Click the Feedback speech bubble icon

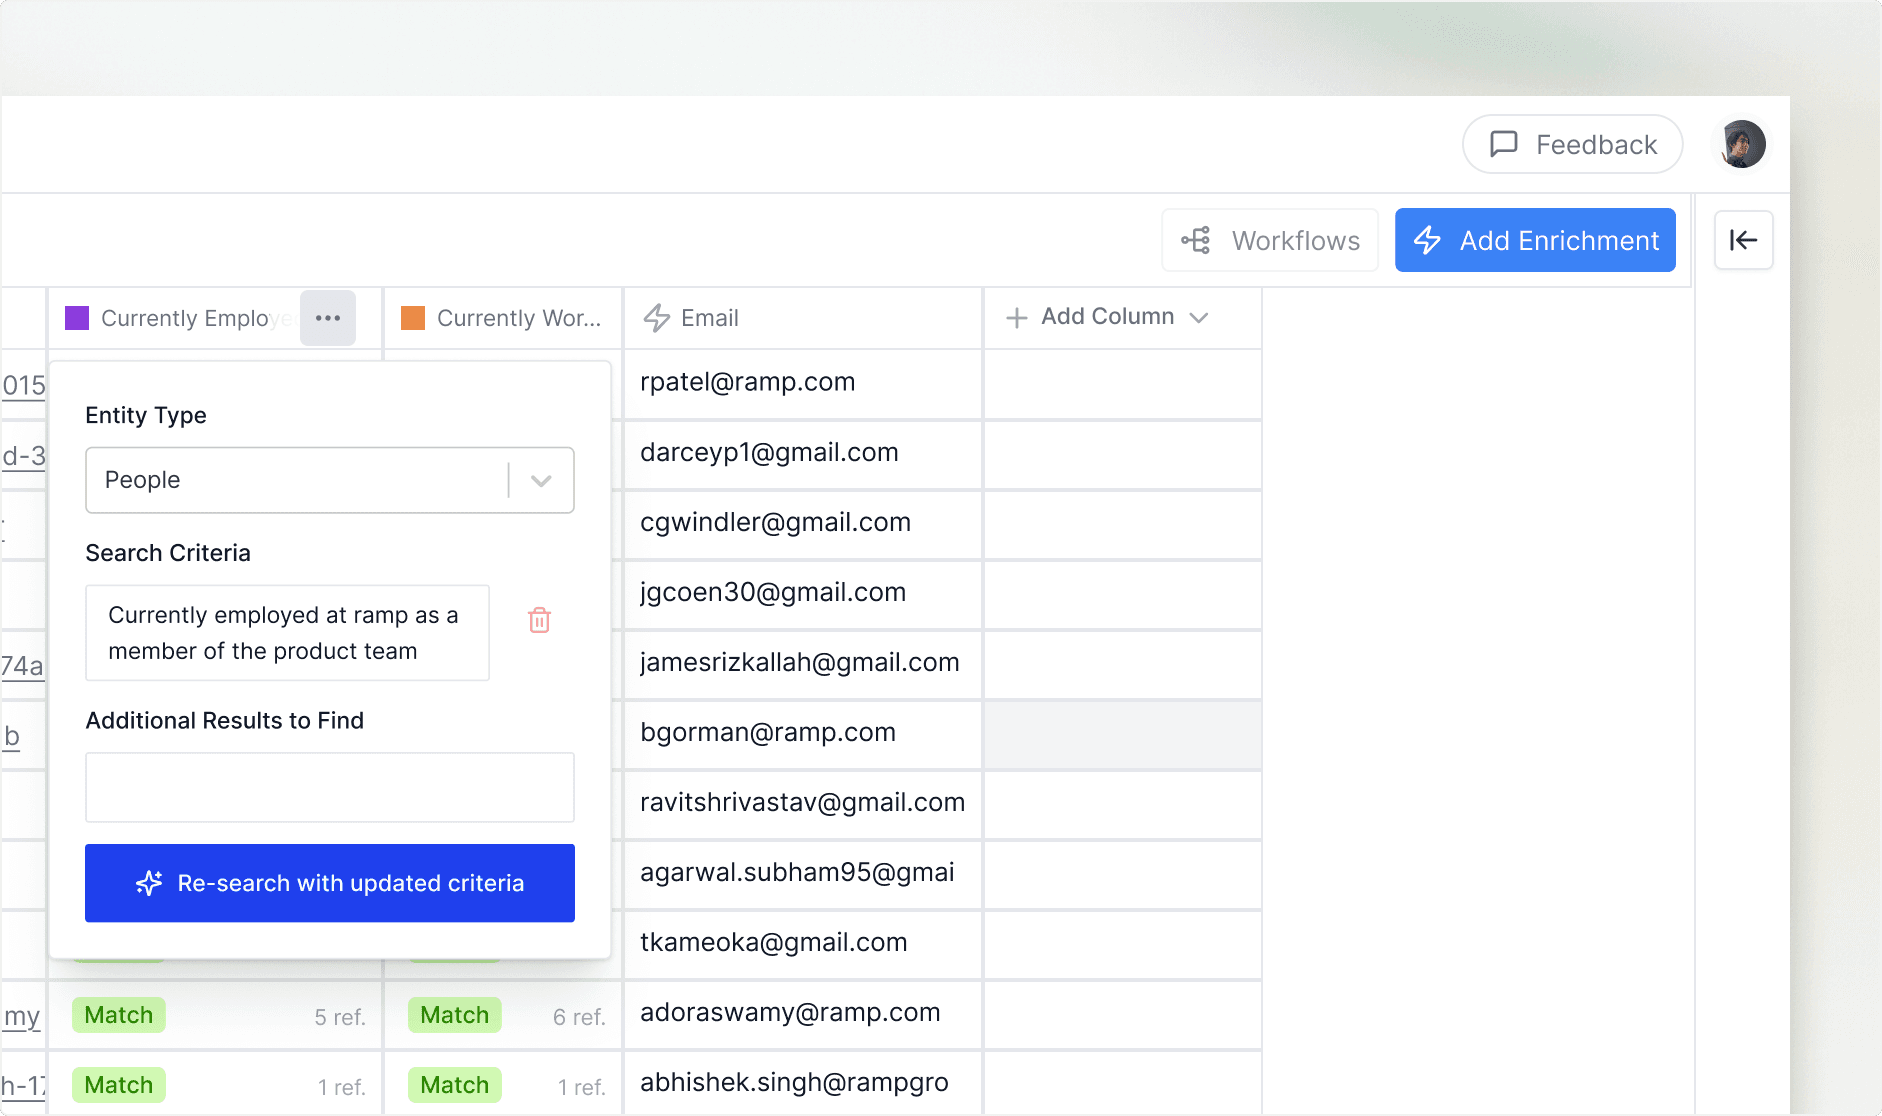coord(1504,144)
